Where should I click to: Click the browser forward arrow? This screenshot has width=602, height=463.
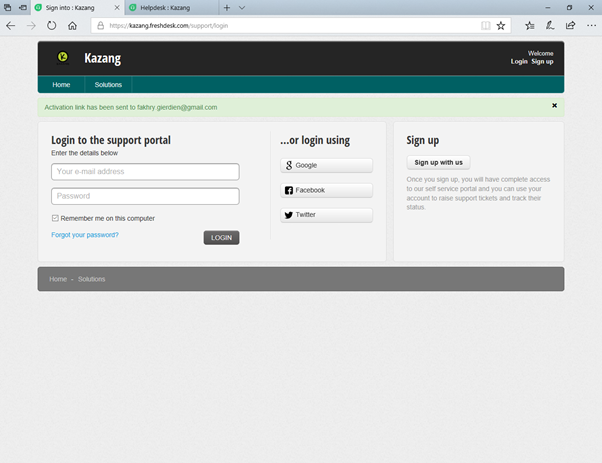point(31,26)
